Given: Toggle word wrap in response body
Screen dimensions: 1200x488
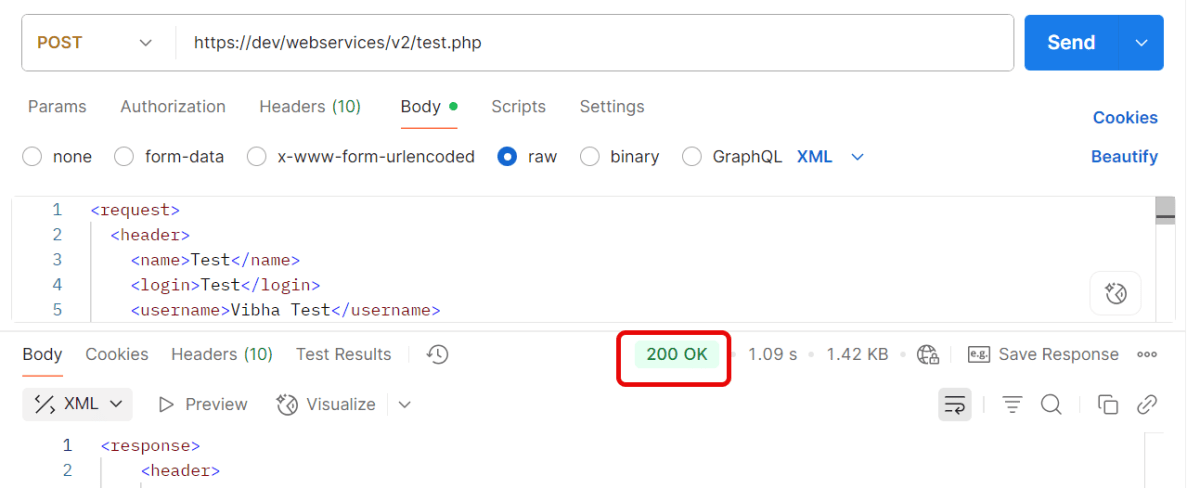Looking at the screenshot, I should click(955, 404).
